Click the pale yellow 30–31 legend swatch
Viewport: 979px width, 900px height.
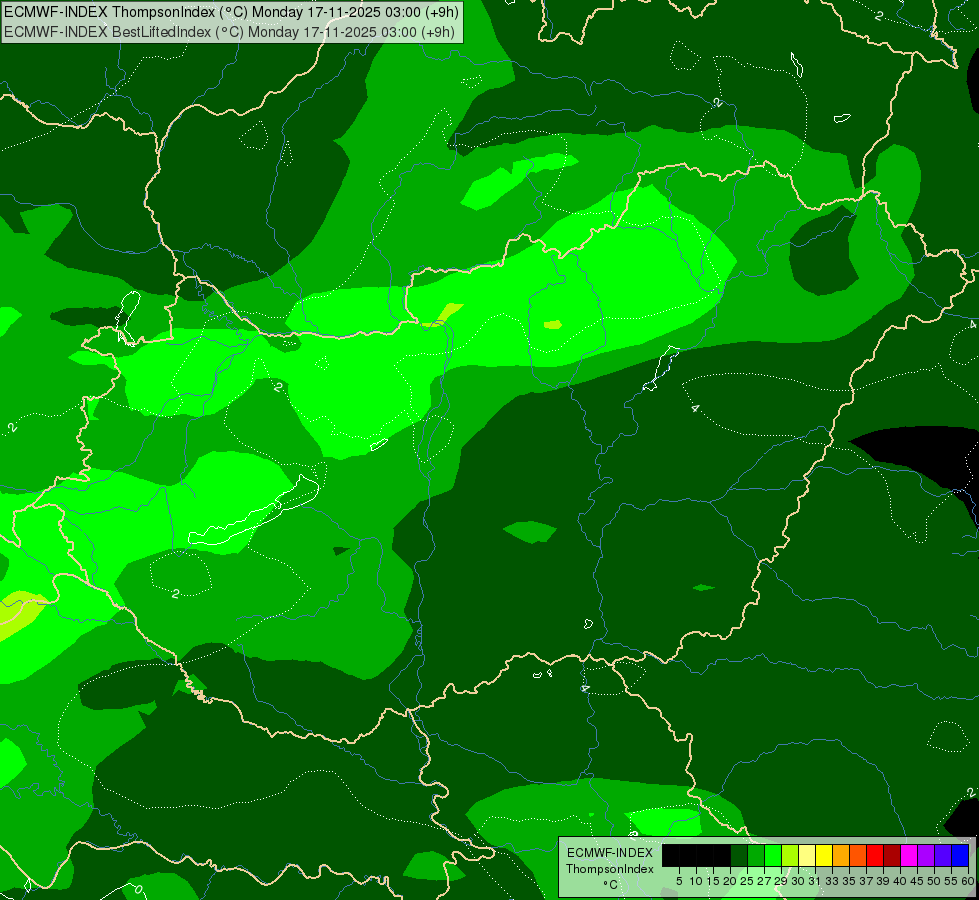[x=807, y=855]
